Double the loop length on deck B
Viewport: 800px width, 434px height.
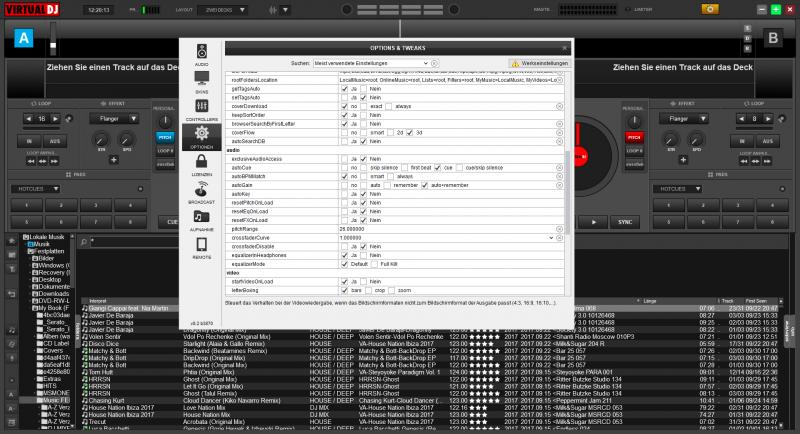768,119
